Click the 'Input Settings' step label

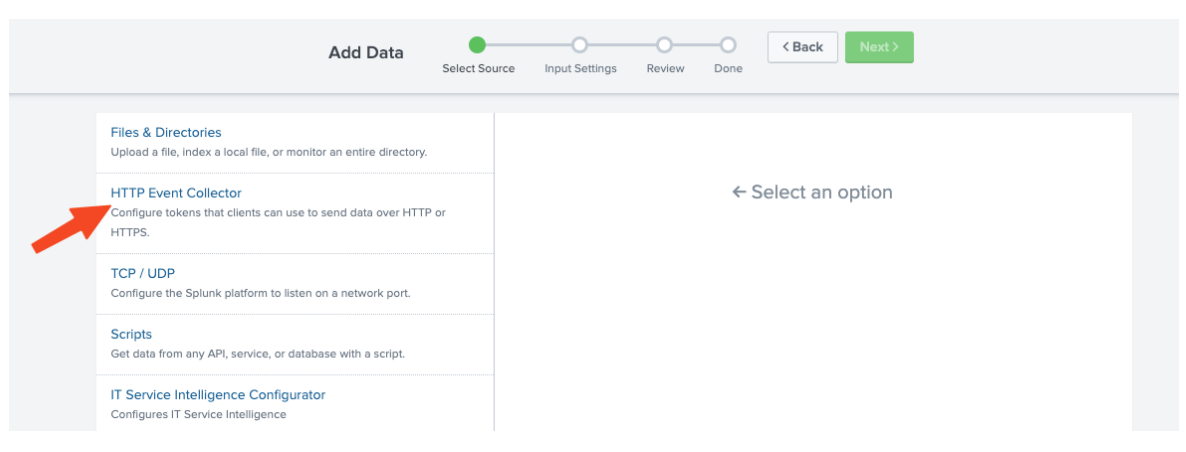580,69
